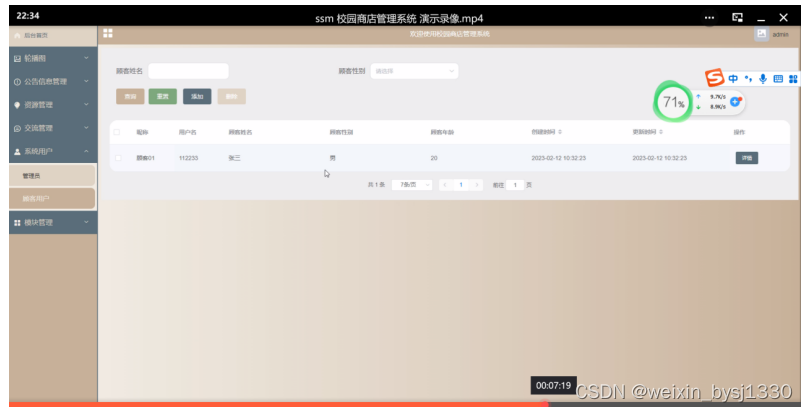Select page 1 in pagination
Screen dimensions: 808x412
click(461, 184)
